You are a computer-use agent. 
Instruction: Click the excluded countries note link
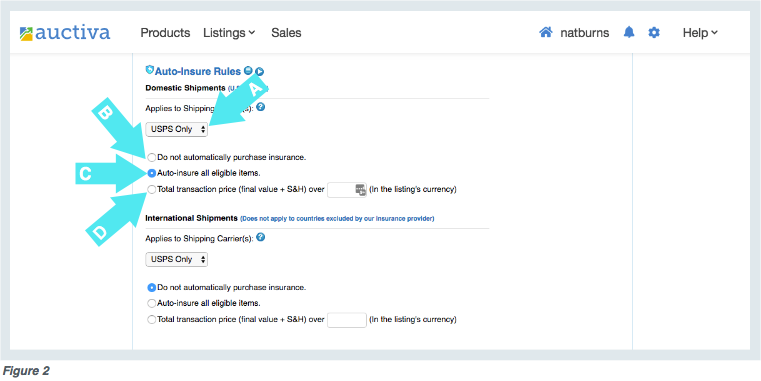click(337, 219)
